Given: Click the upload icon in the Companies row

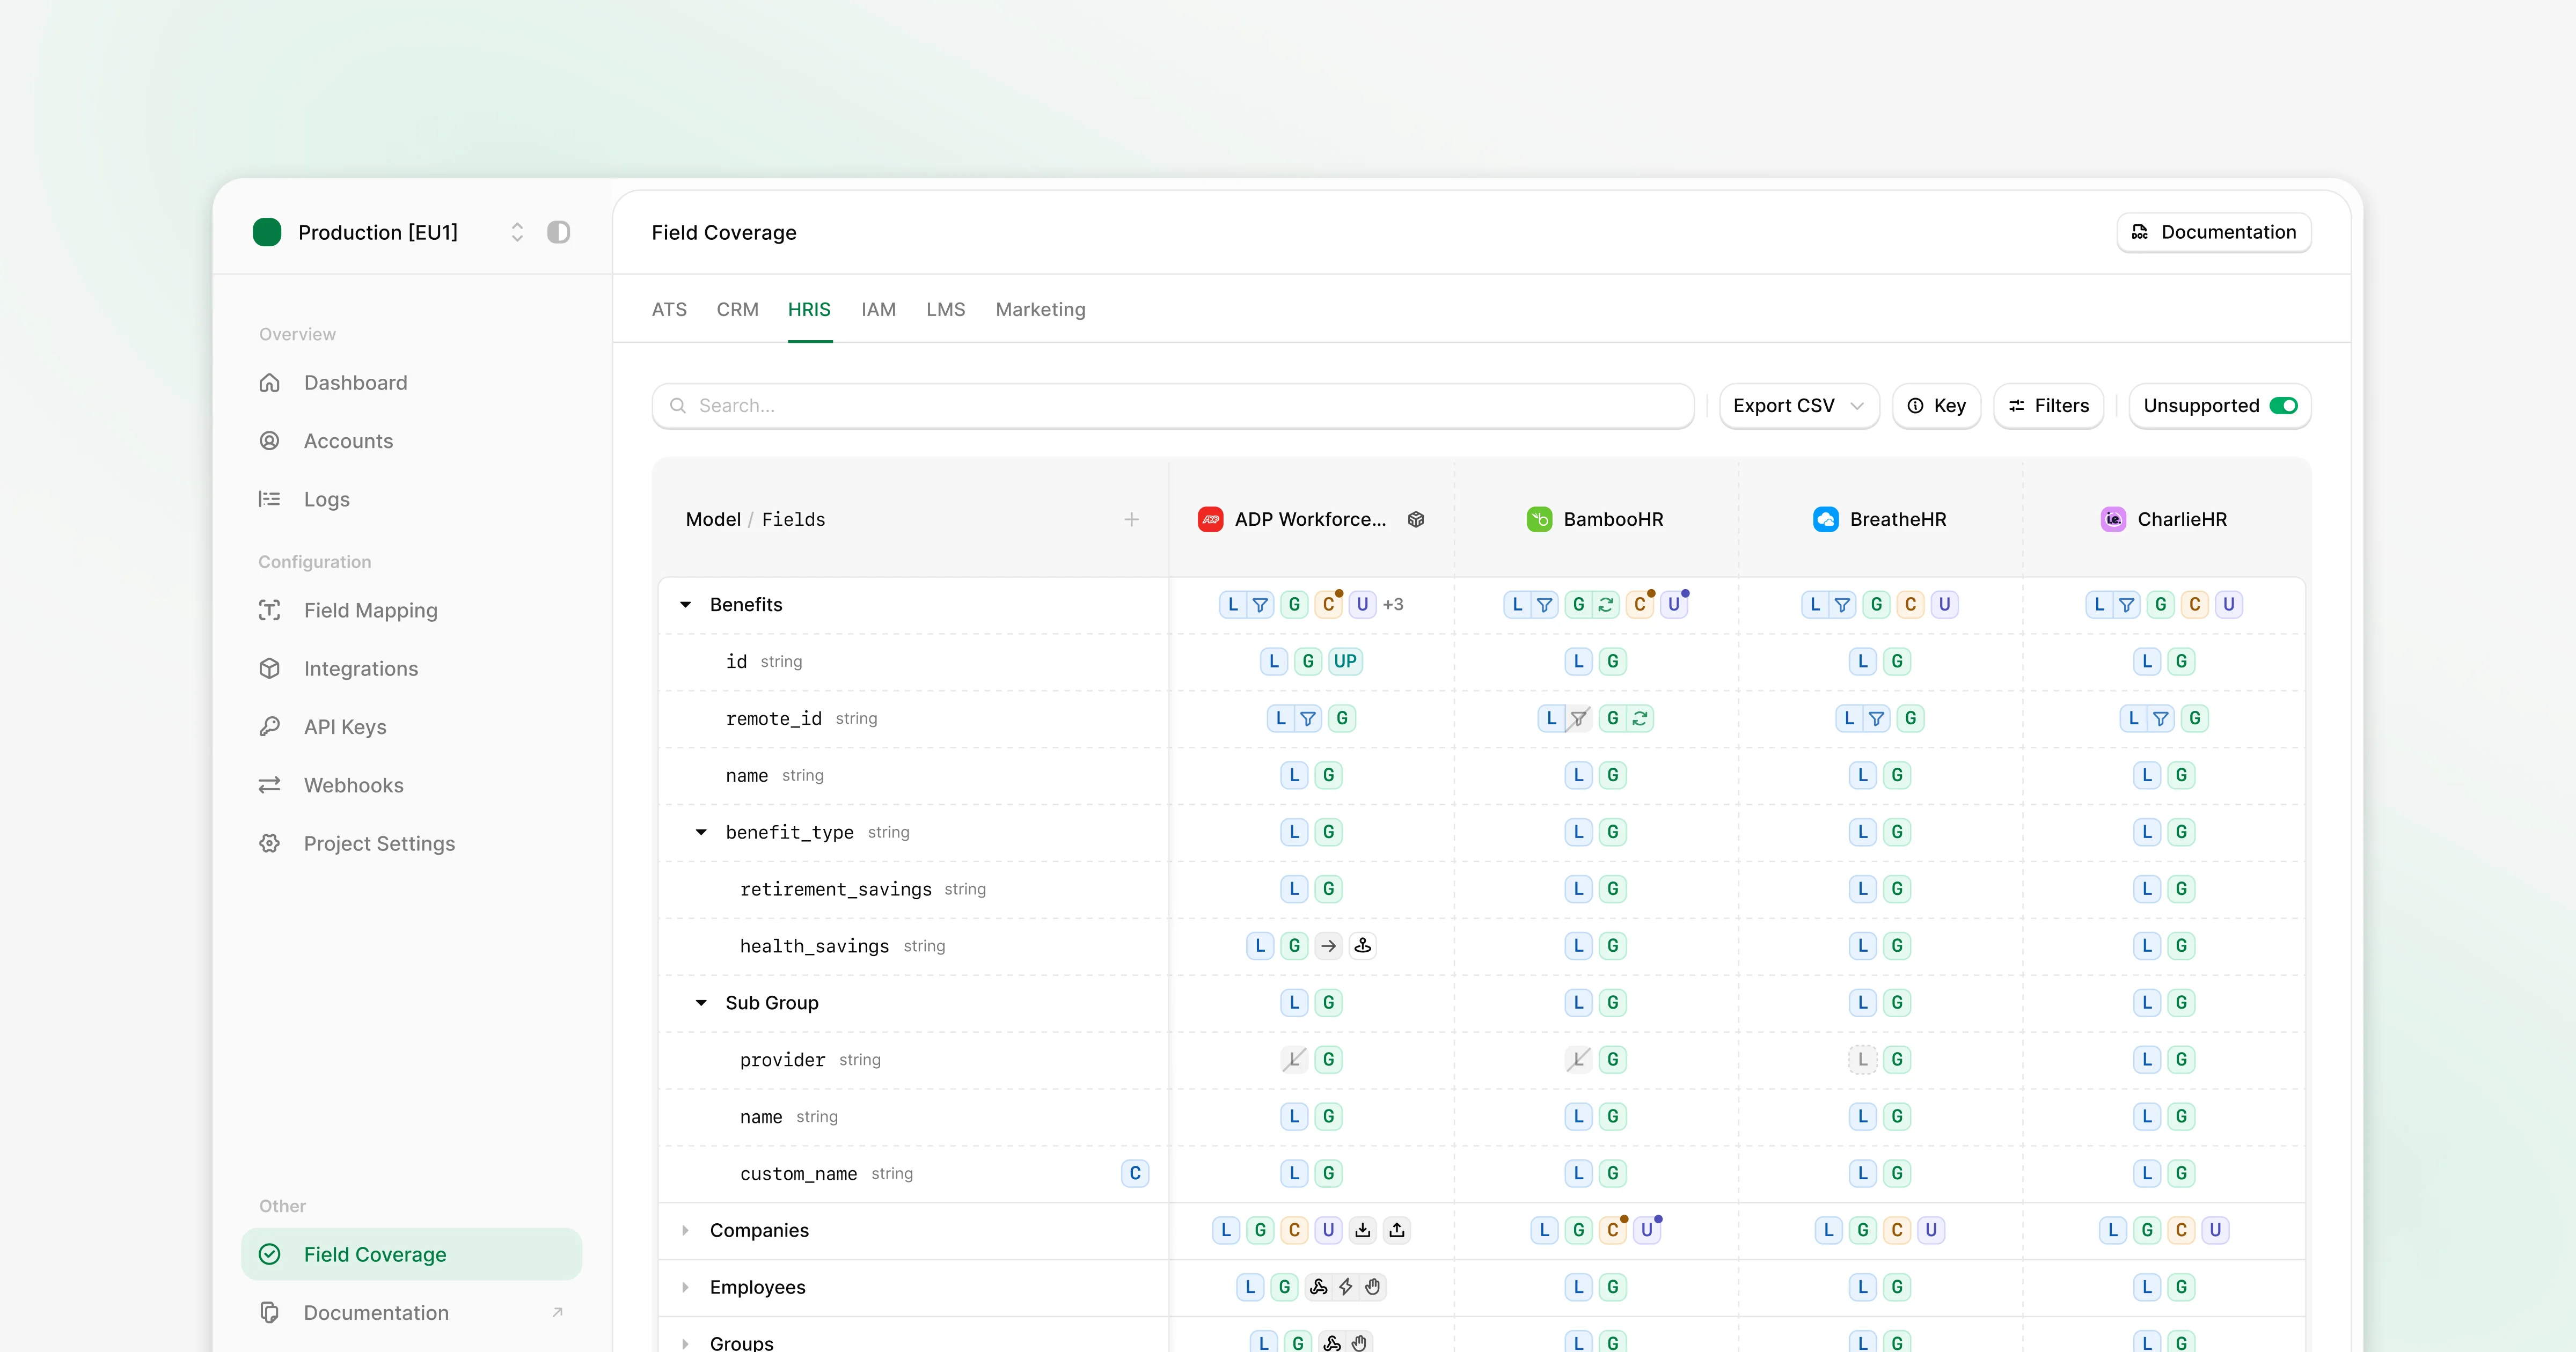Looking at the screenshot, I should coord(1397,1230).
